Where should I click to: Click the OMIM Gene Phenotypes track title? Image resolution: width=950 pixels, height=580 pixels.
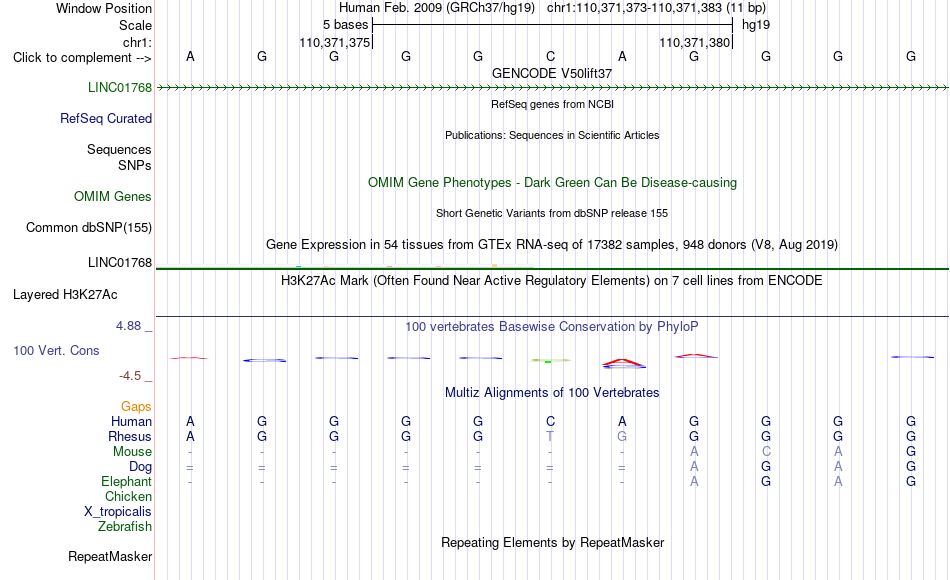553,182
